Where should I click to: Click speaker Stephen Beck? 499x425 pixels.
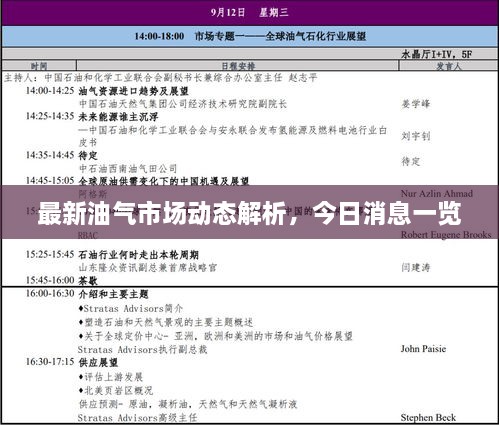point(428,417)
